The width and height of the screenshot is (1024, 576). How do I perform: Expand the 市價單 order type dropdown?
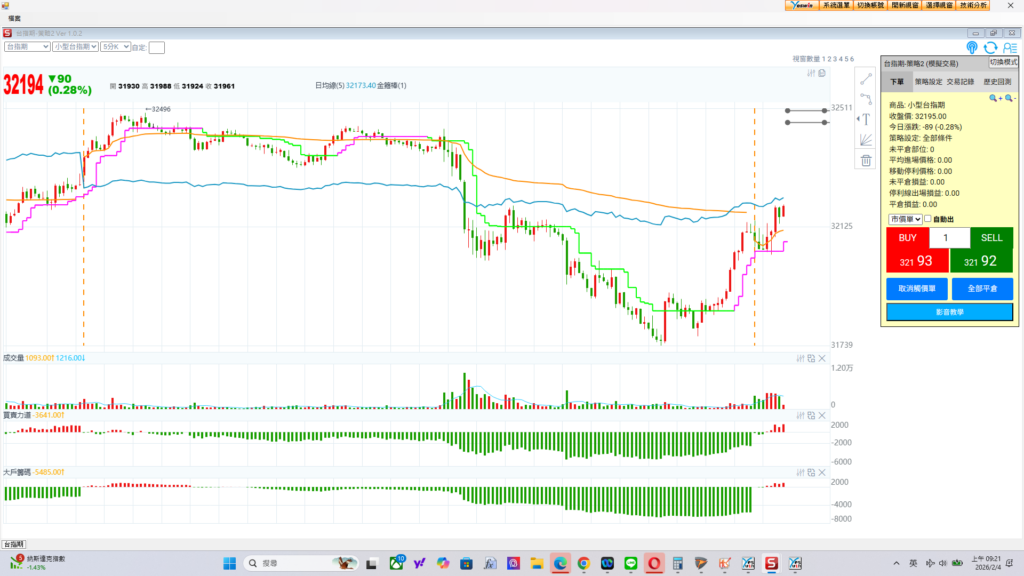(x=903, y=218)
